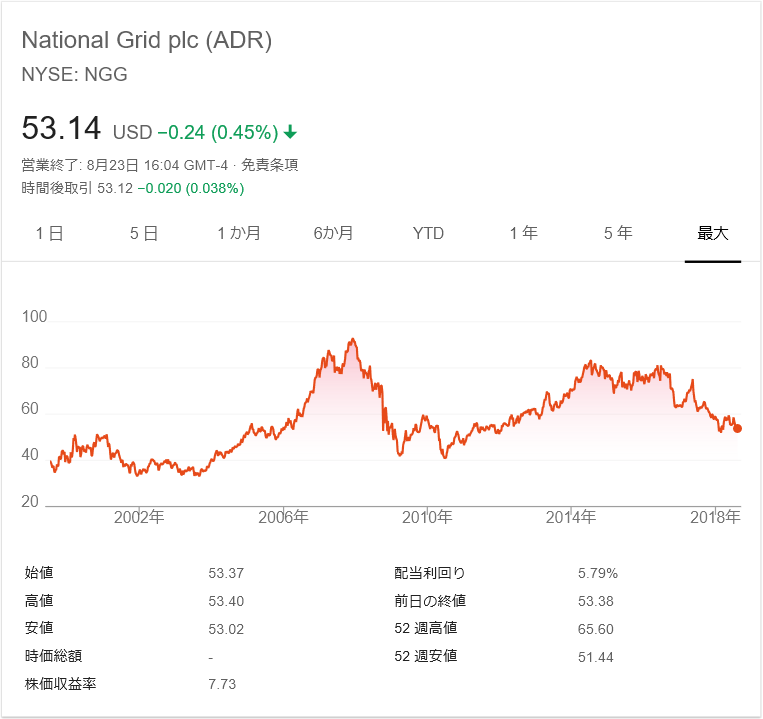
Task: Click the red endpoint dot on chart
Action: 737,429
